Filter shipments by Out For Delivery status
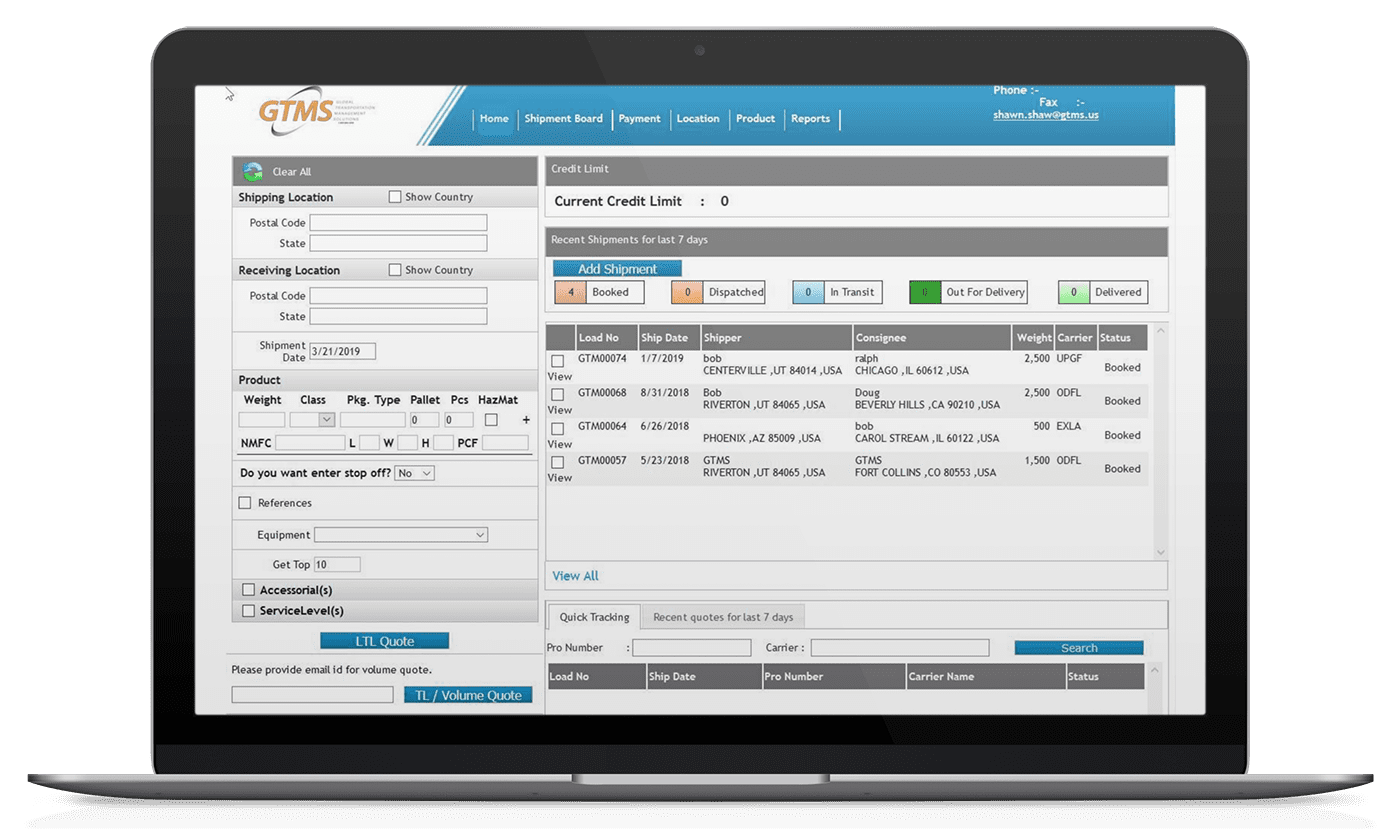This screenshot has height=830, width=1400. 970,292
